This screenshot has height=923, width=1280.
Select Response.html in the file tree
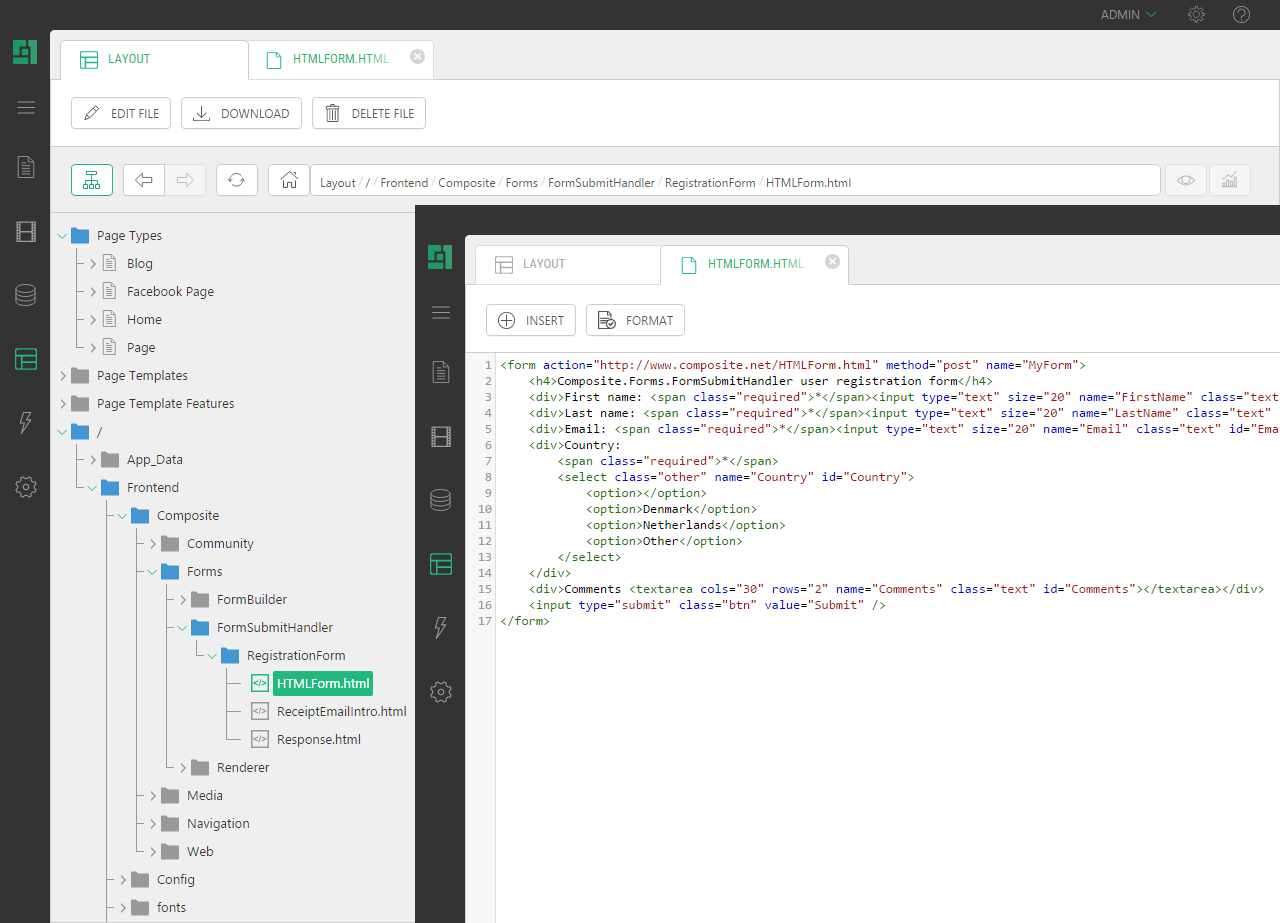point(318,740)
